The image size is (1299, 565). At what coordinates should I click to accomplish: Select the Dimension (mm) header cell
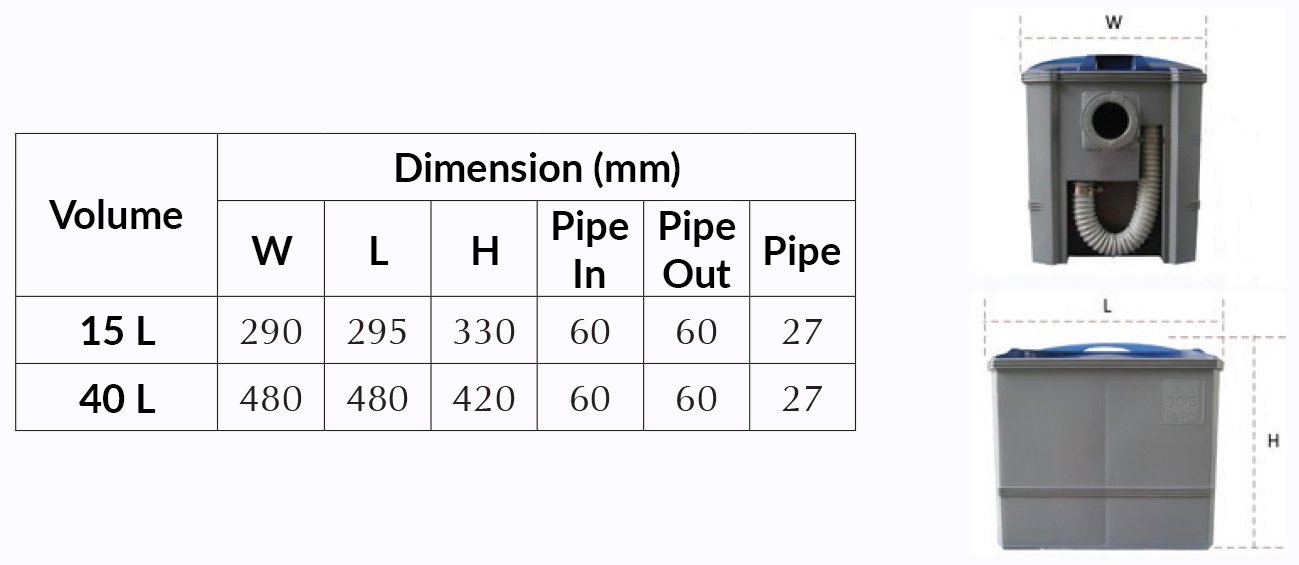point(536,167)
